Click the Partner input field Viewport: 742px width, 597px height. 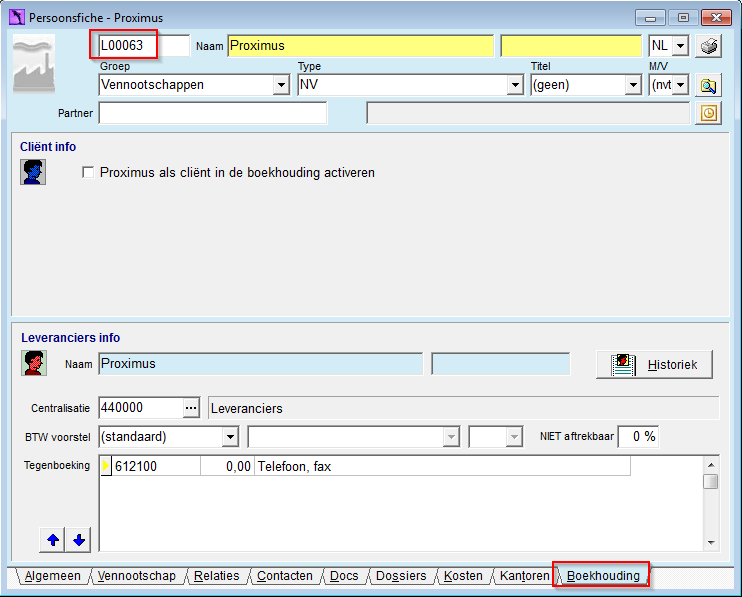(212, 113)
